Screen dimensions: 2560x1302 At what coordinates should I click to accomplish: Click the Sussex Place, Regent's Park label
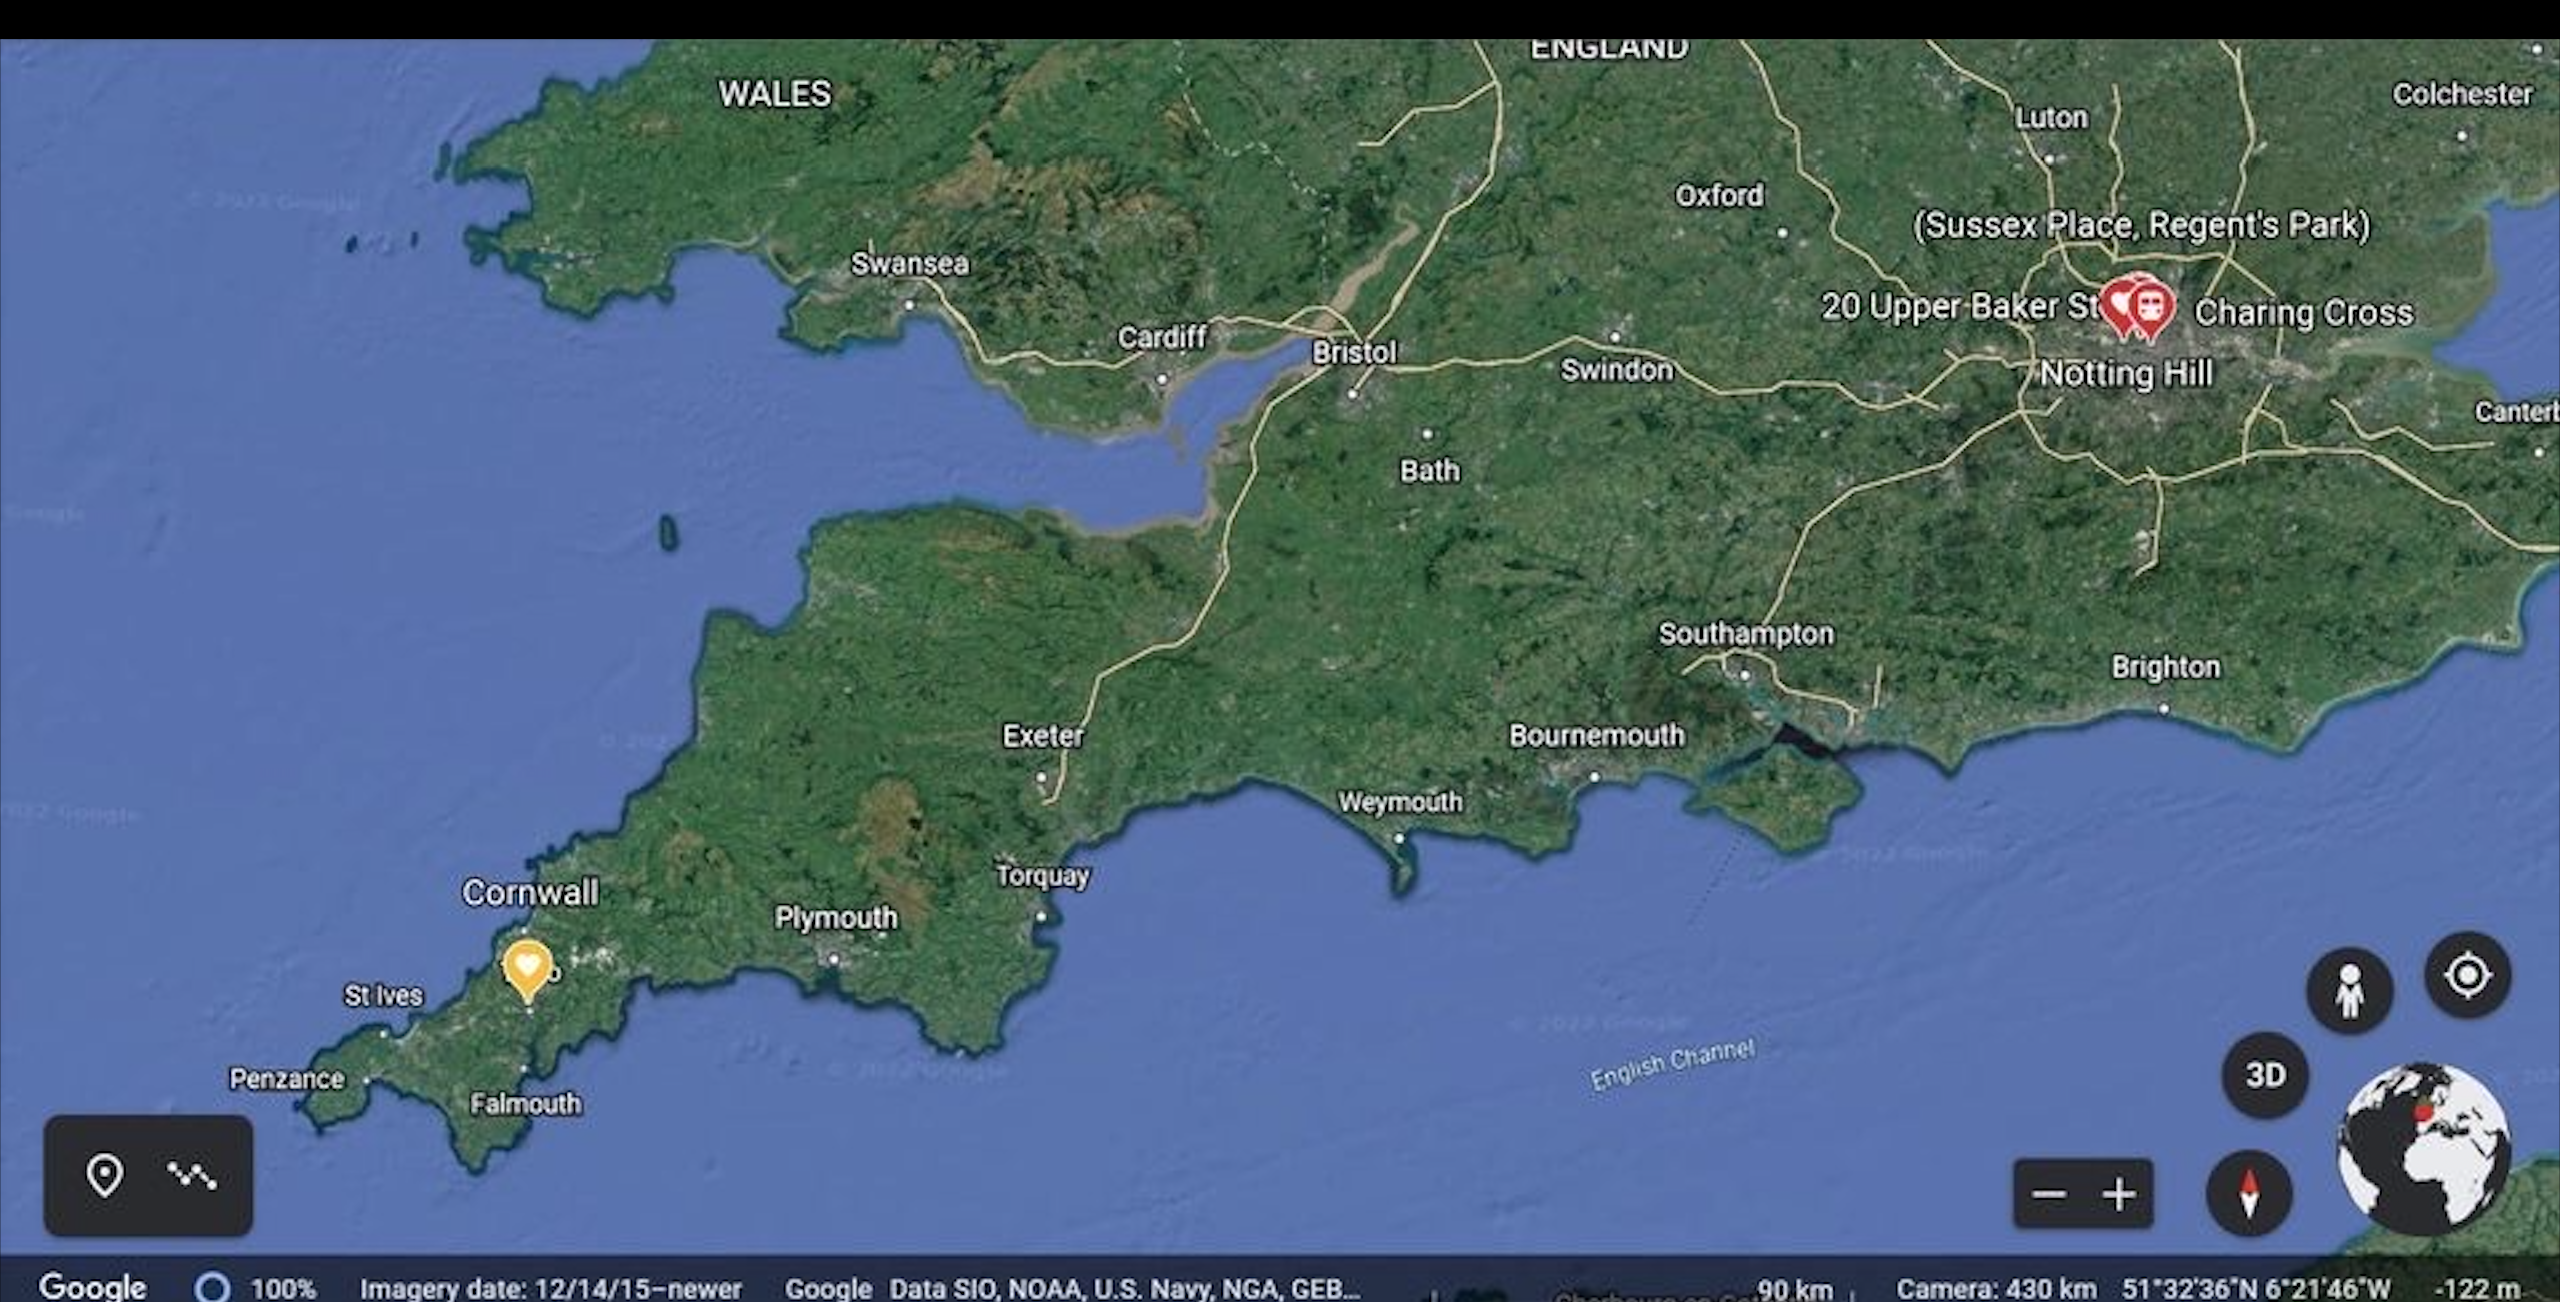(2141, 225)
